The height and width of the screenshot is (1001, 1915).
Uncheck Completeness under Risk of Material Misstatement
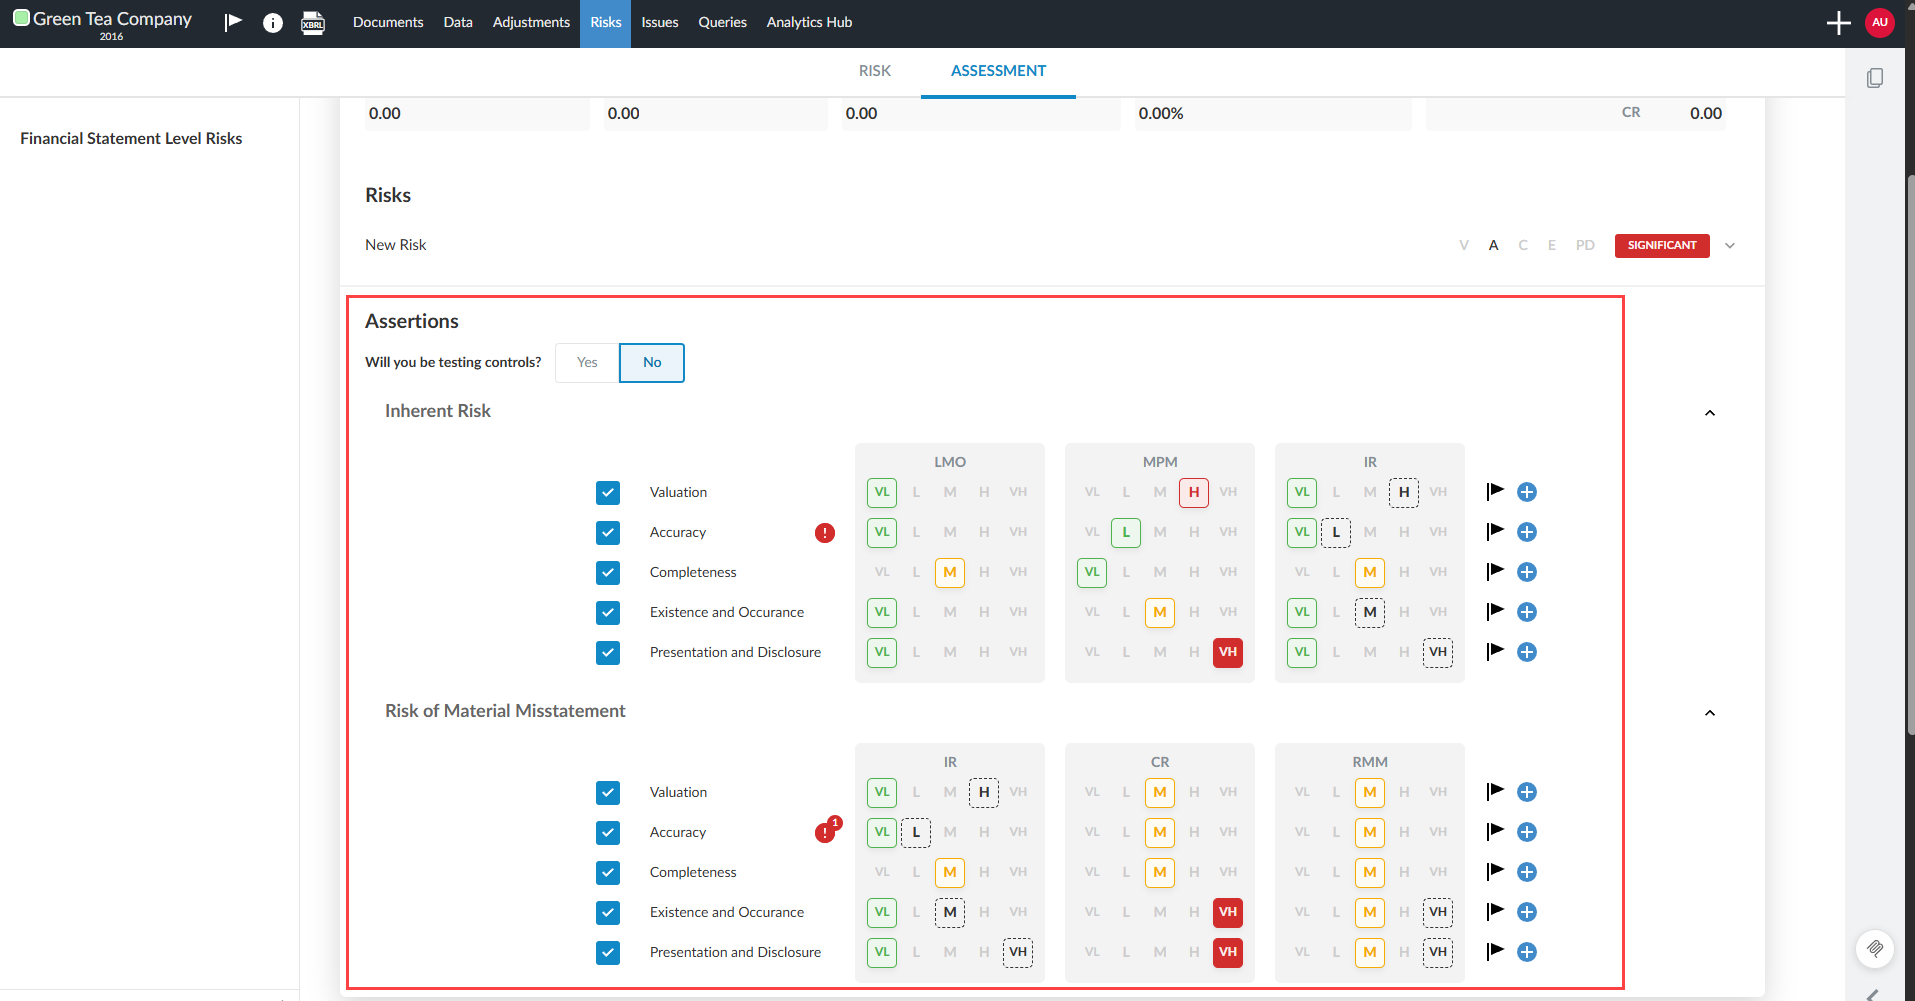click(607, 872)
